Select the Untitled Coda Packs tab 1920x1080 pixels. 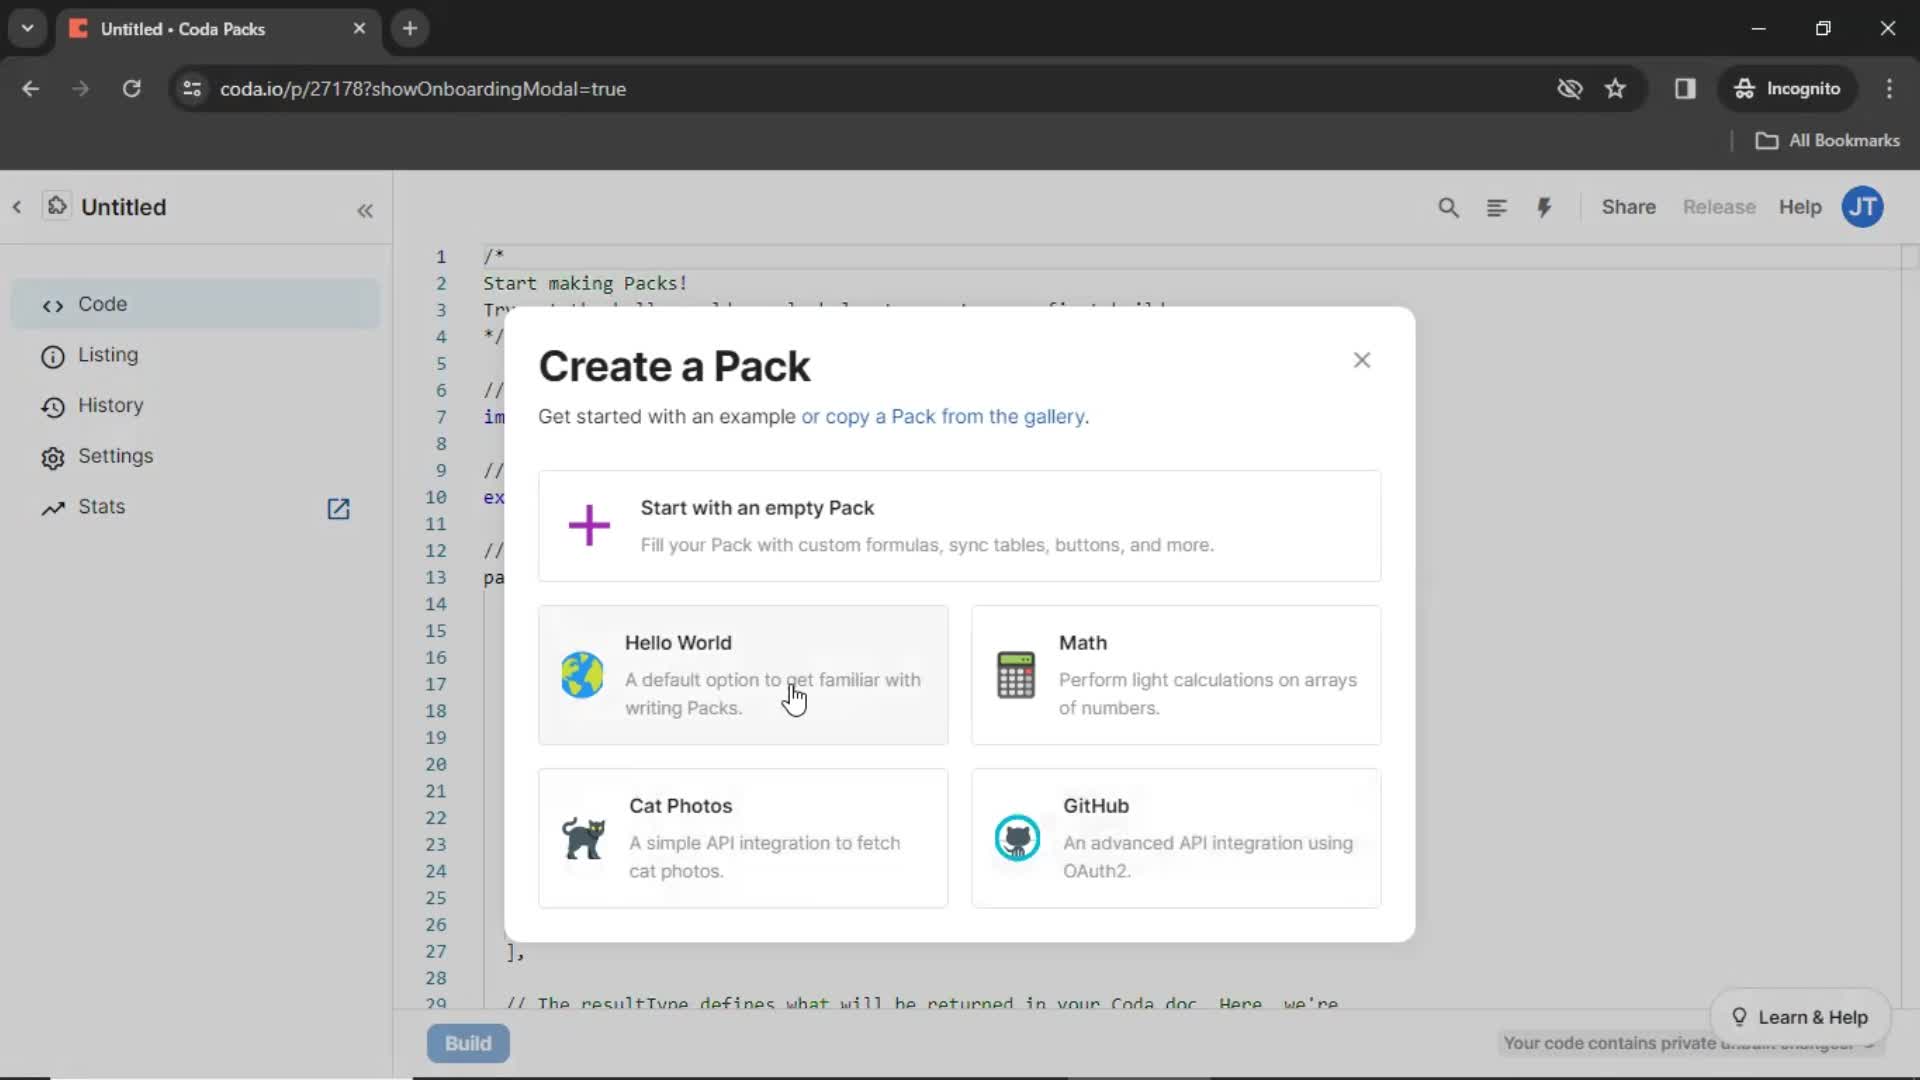click(x=218, y=28)
